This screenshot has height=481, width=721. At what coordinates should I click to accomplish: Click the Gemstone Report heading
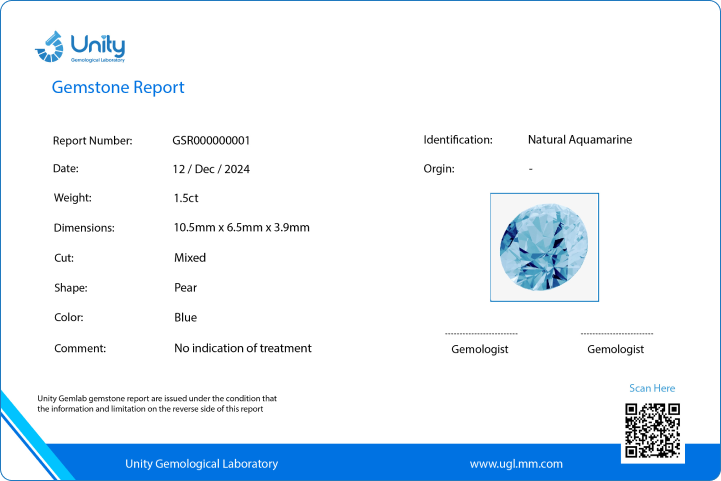pyautogui.click(x=118, y=87)
